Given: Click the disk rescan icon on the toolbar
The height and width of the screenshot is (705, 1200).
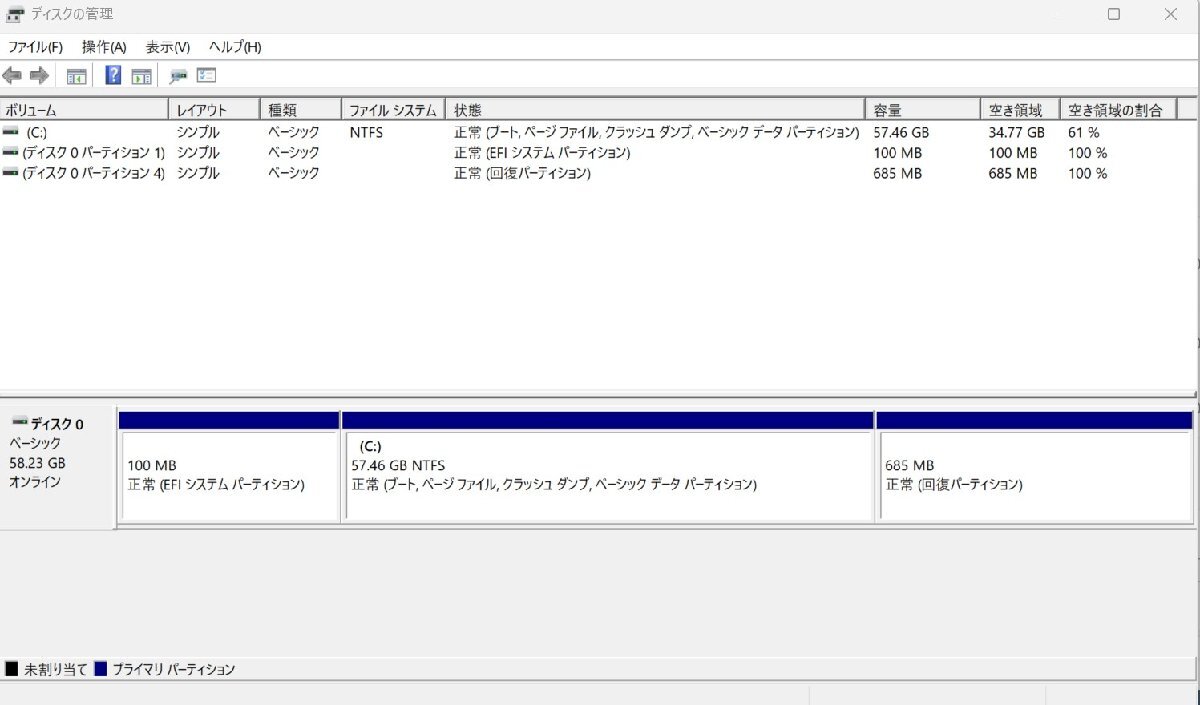Looking at the screenshot, I should pyautogui.click(x=179, y=75).
